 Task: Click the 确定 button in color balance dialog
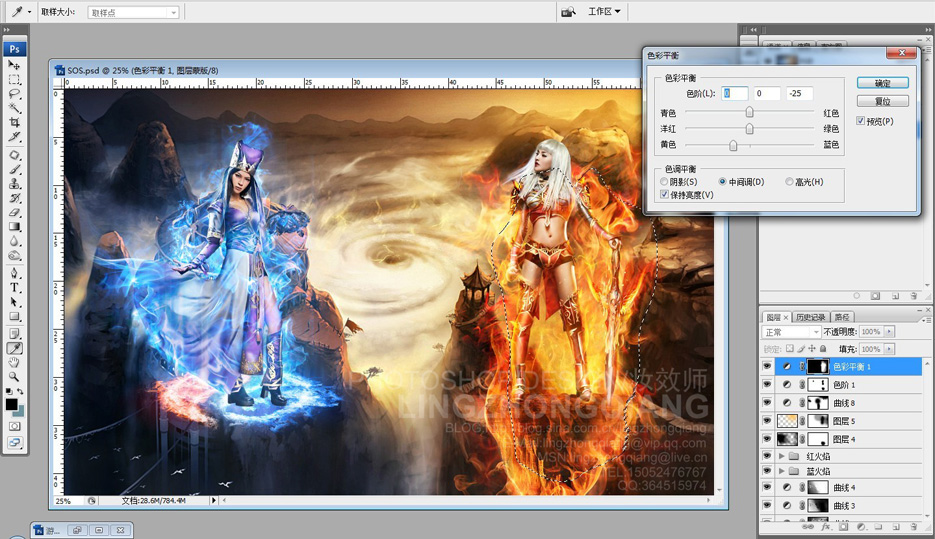[x=883, y=83]
